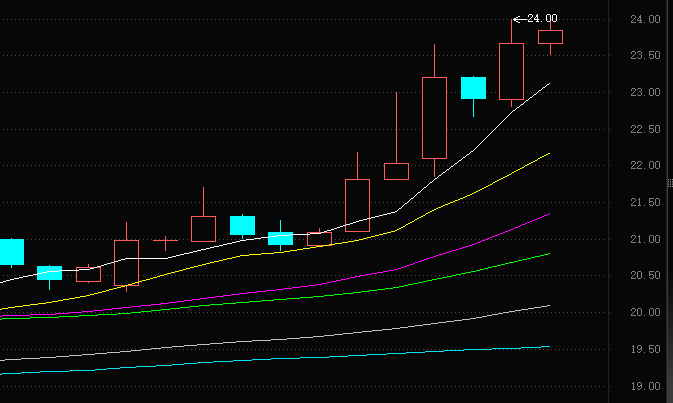
Task: Pick the 22.50 price axis label
Action: pyautogui.click(x=645, y=129)
